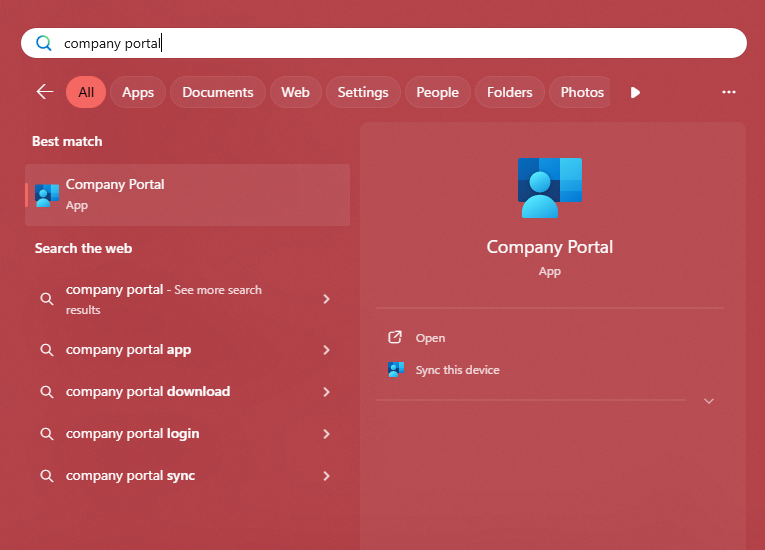The width and height of the screenshot is (765, 550).
Task: Click Company Portal icon in Best match
Action: tap(47, 195)
